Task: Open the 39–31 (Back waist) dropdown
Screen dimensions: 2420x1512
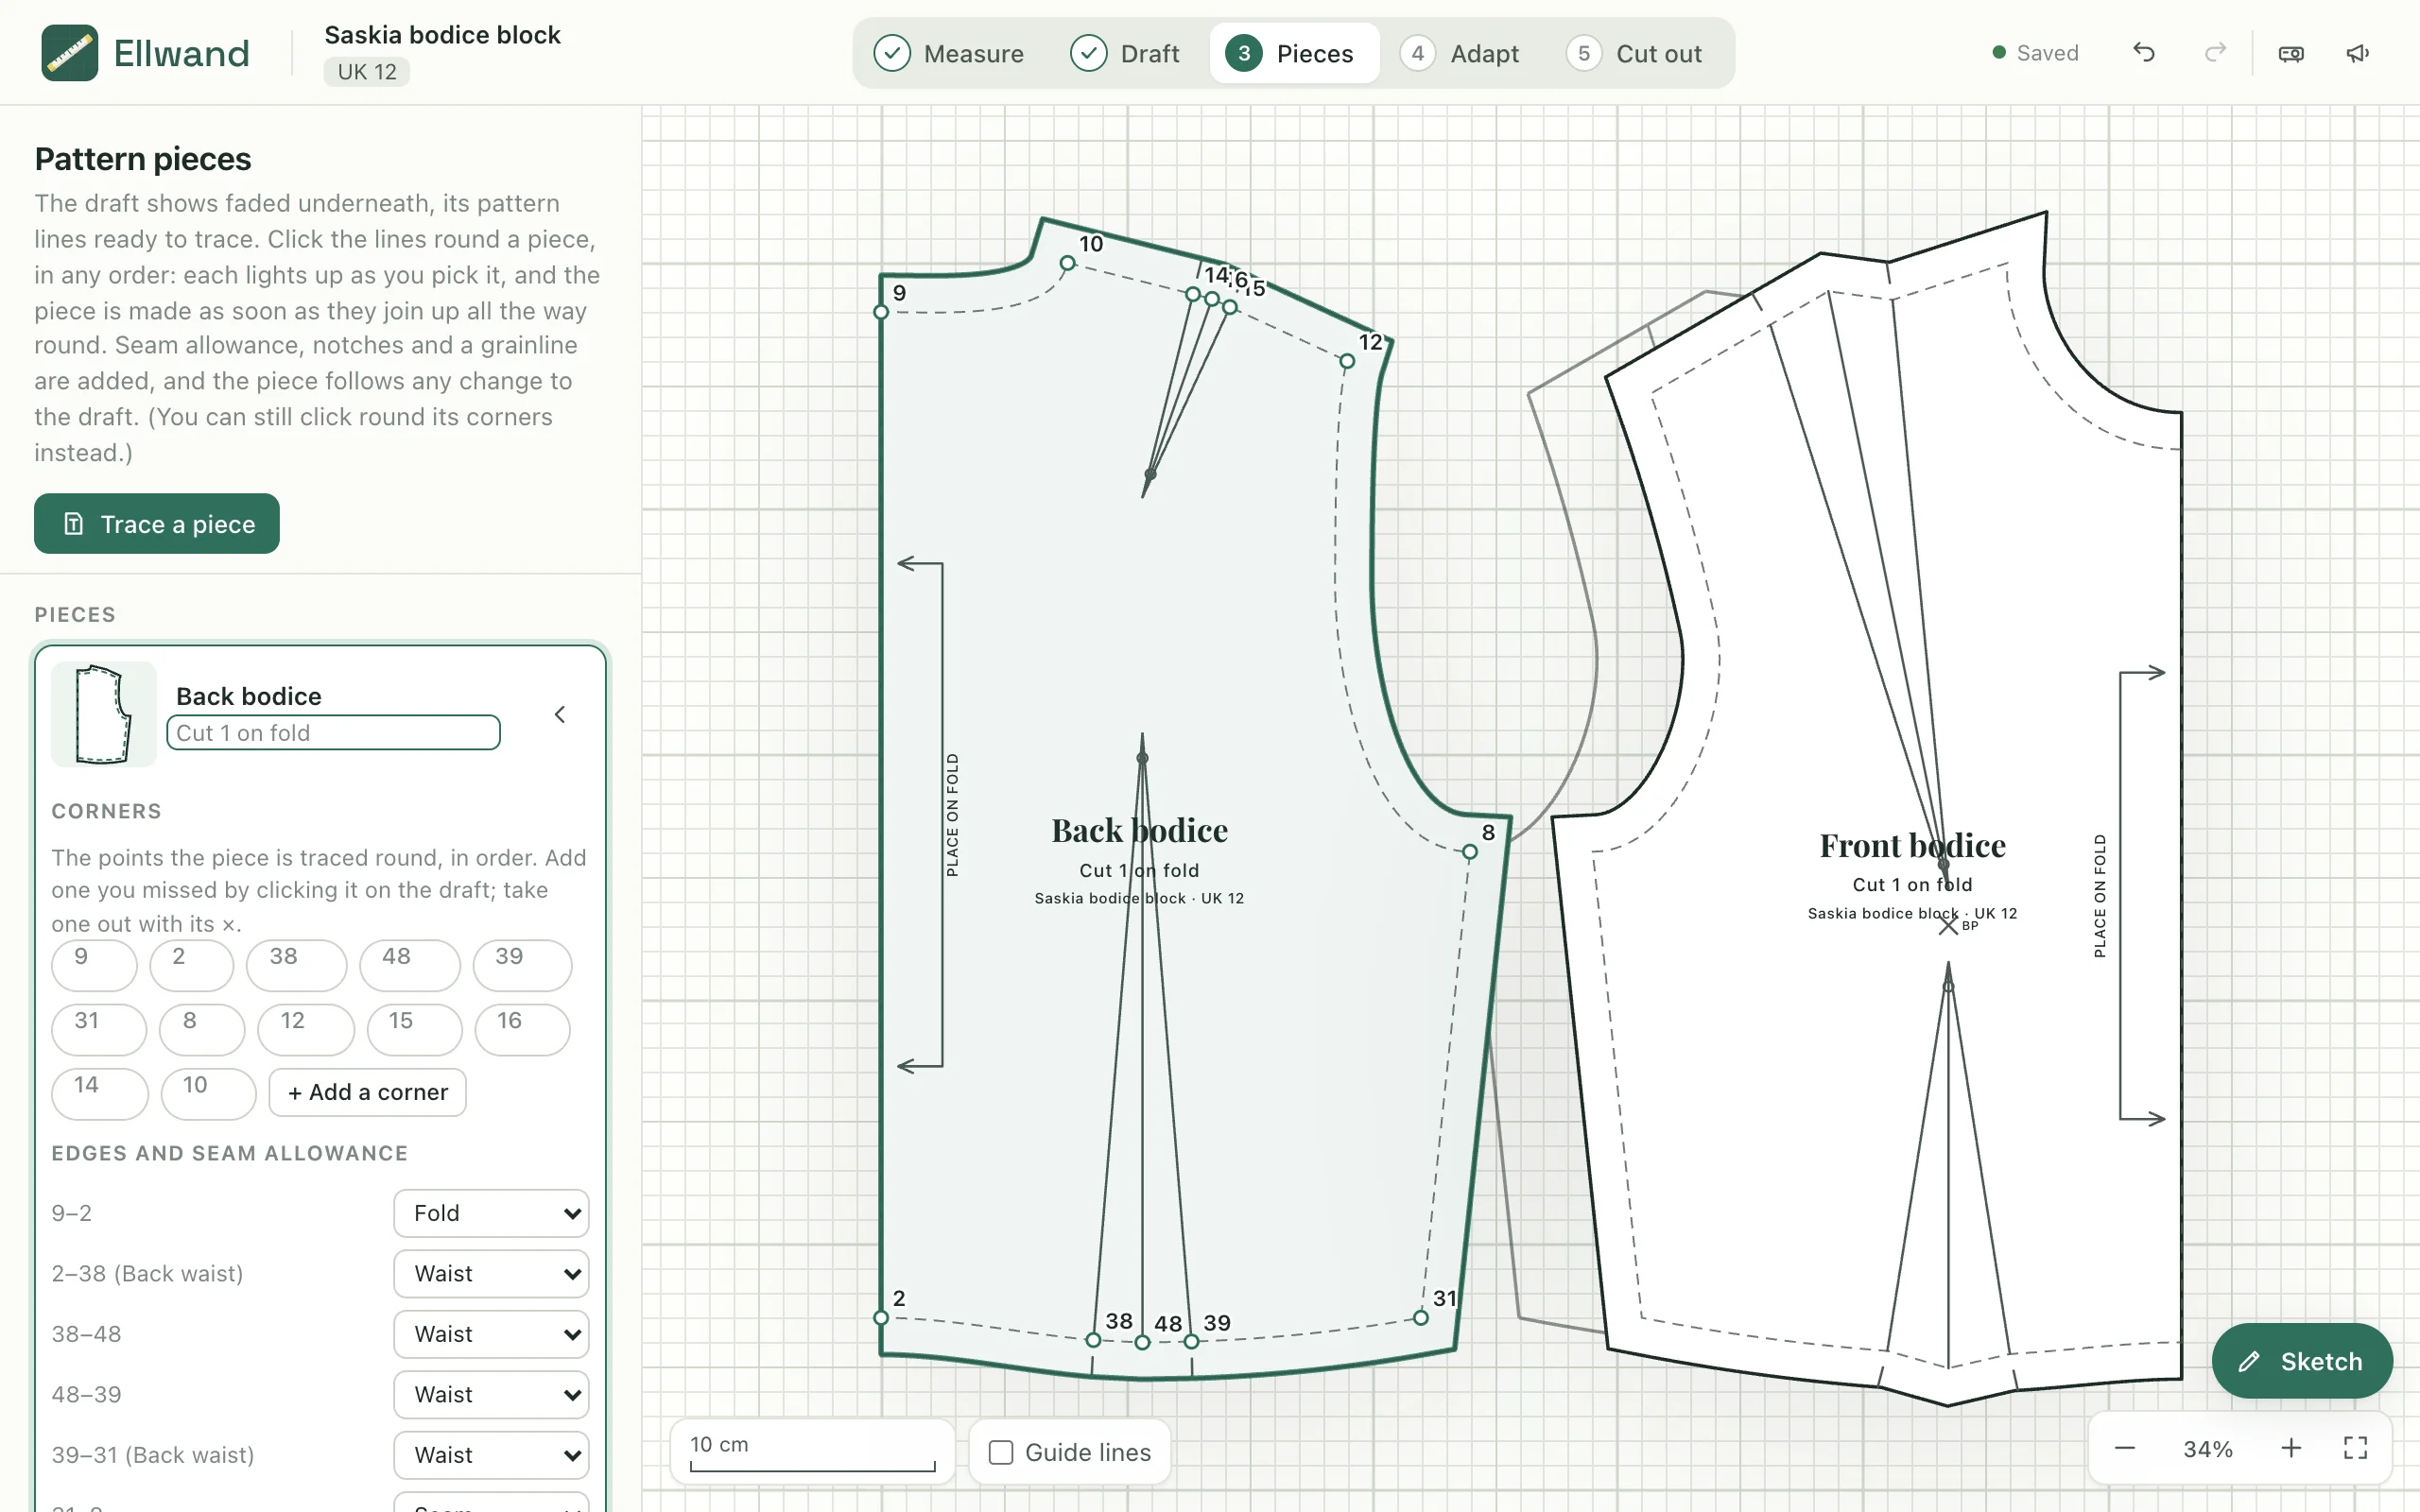Action: pyautogui.click(x=491, y=1455)
